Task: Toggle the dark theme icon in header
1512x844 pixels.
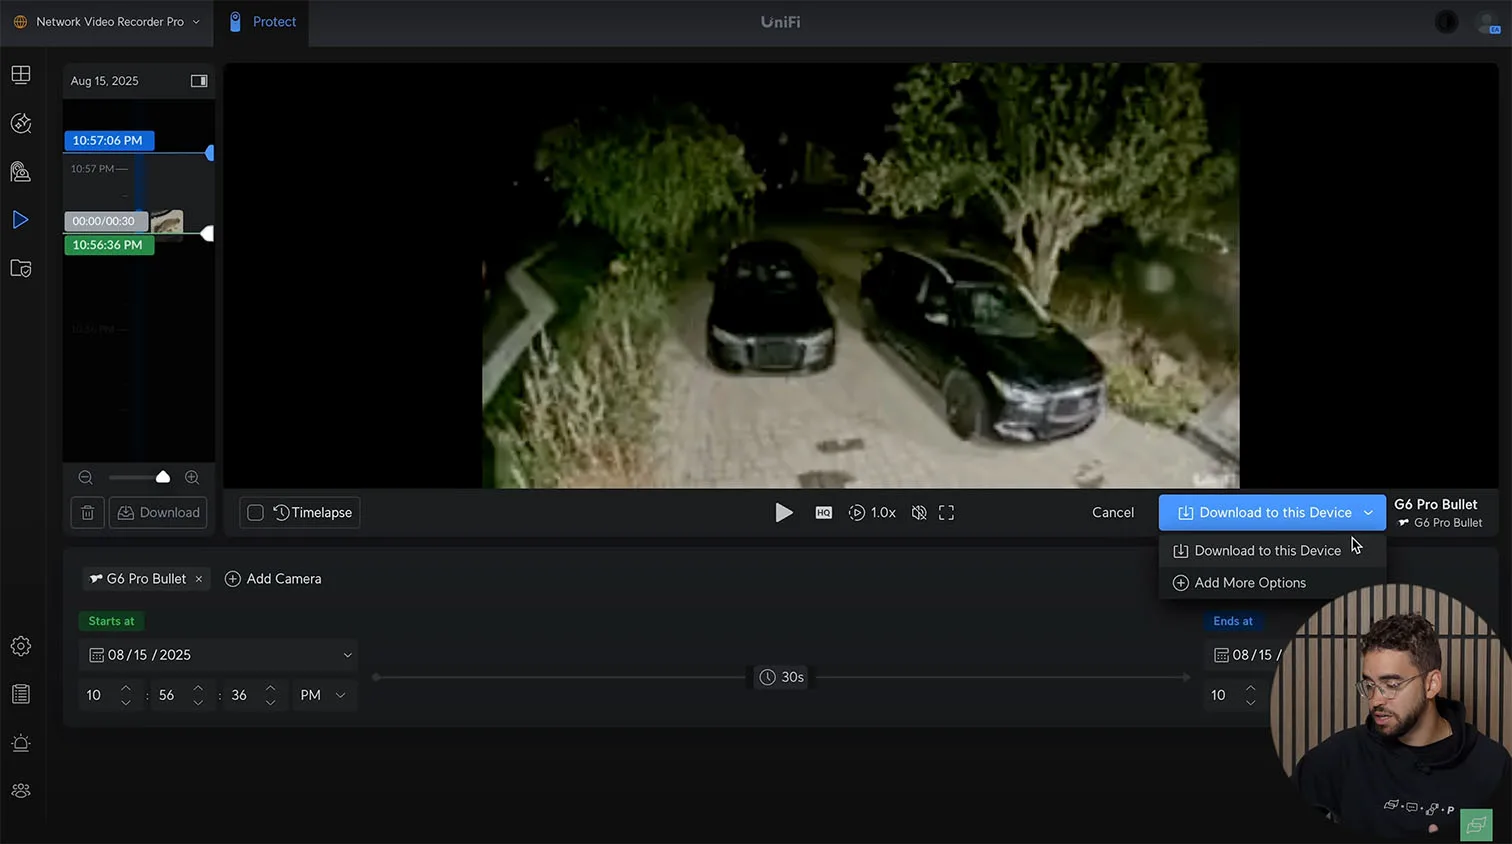Action: click(x=1446, y=22)
